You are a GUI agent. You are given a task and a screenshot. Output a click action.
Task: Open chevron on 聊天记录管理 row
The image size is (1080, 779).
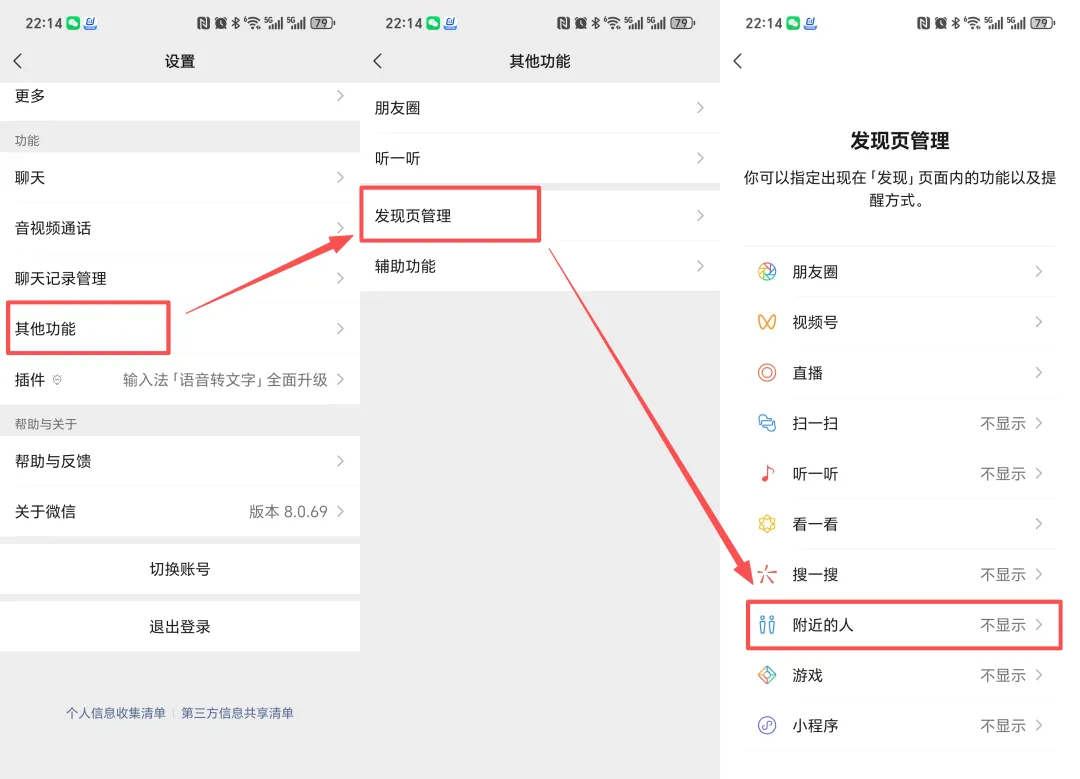(340, 278)
